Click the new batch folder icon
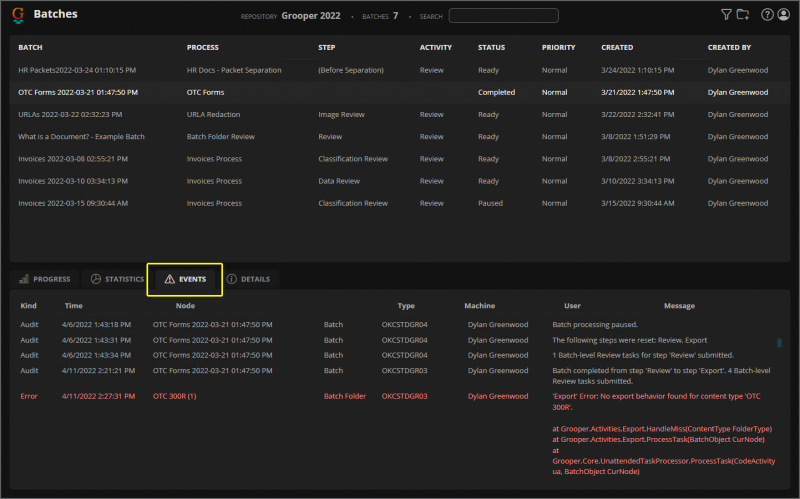 pyautogui.click(x=742, y=15)
